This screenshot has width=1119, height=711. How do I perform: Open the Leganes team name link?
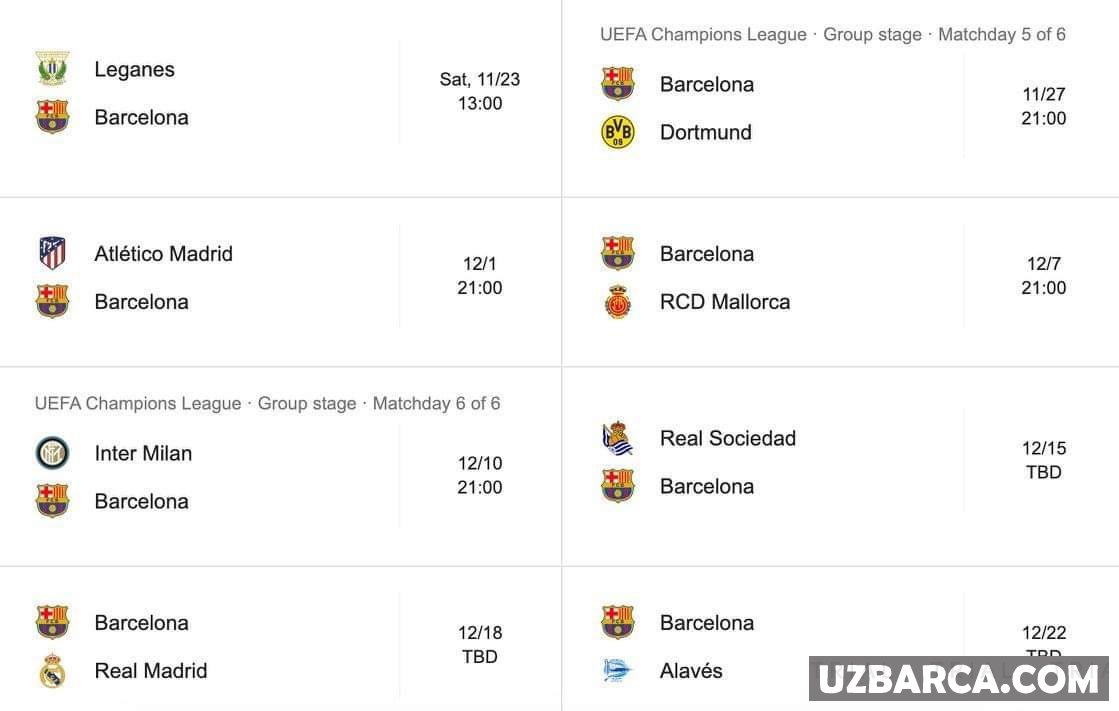(134, 69)
